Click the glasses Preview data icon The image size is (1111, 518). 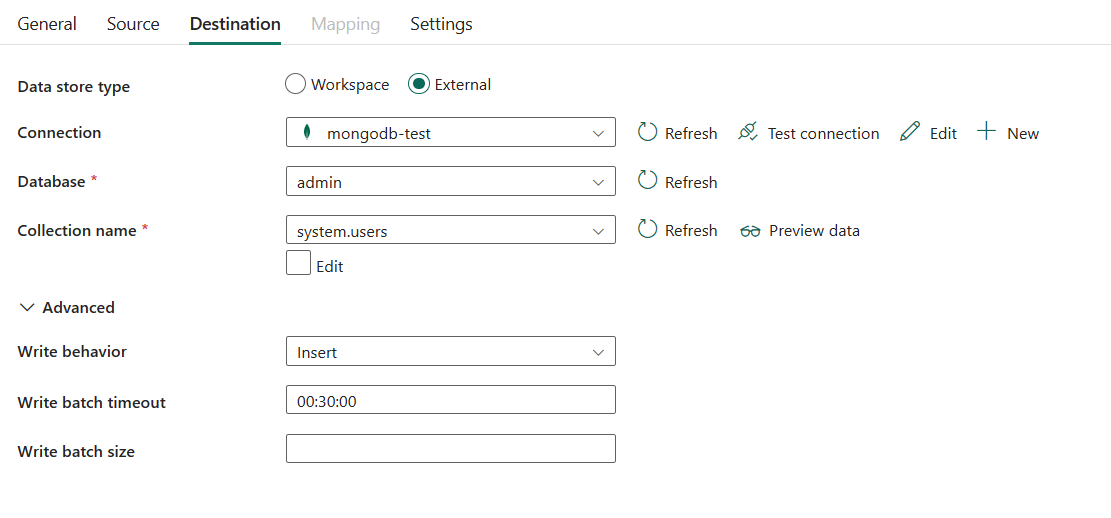(x=750, y=231)
